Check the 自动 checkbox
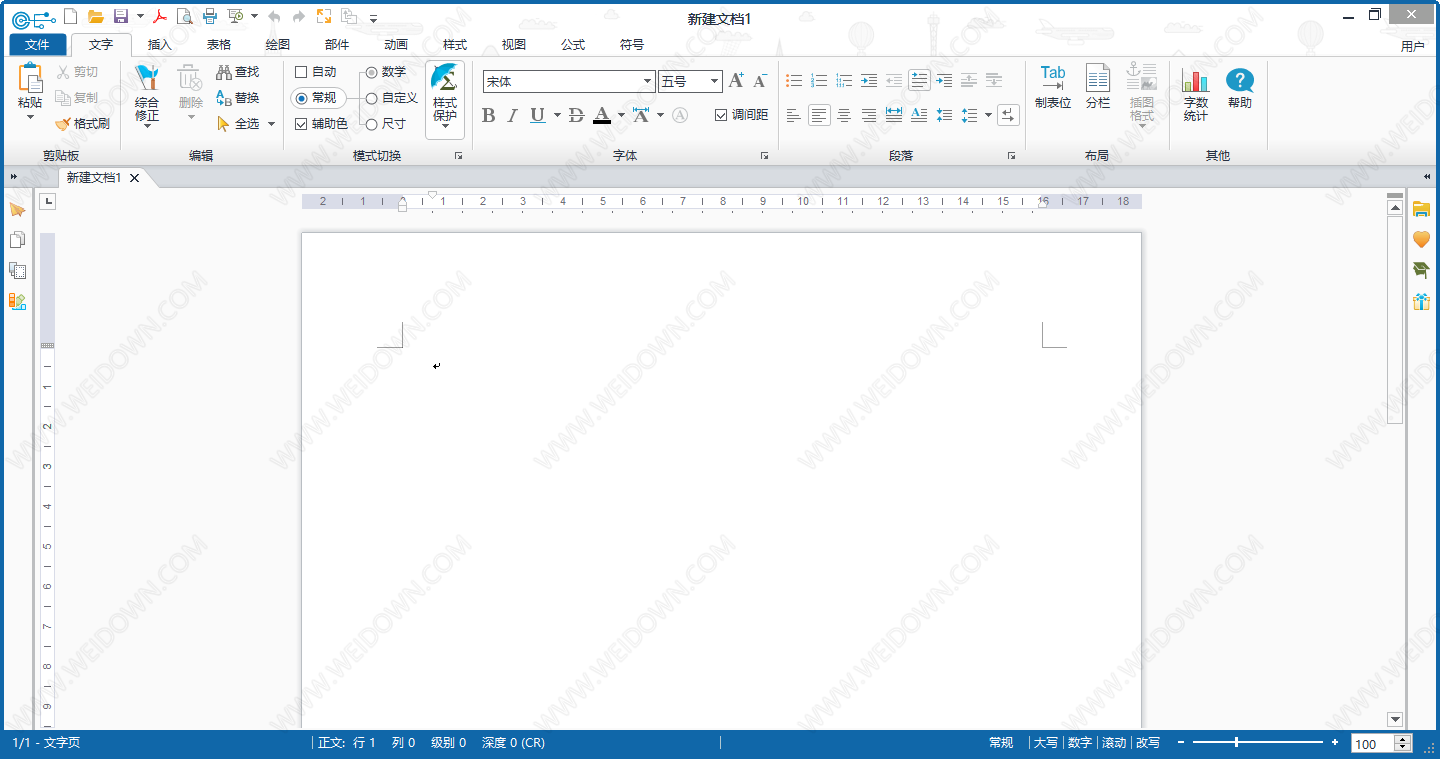1440x759 pixels. point(301,72)
